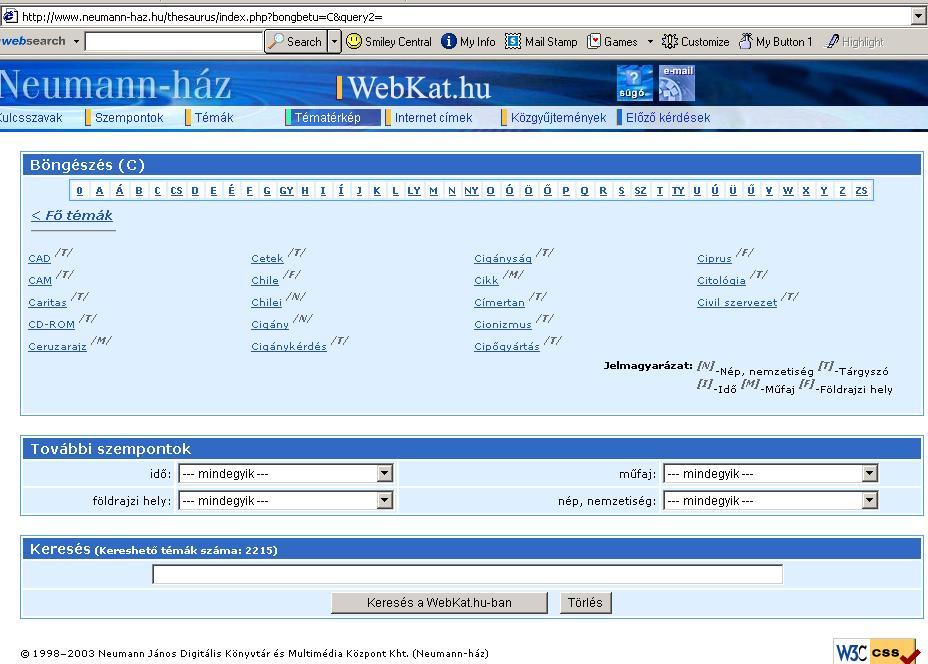Open the CD-ROM topic link
Screen dimensions: 928x664
pyautogui.click(x=51, y=324)
